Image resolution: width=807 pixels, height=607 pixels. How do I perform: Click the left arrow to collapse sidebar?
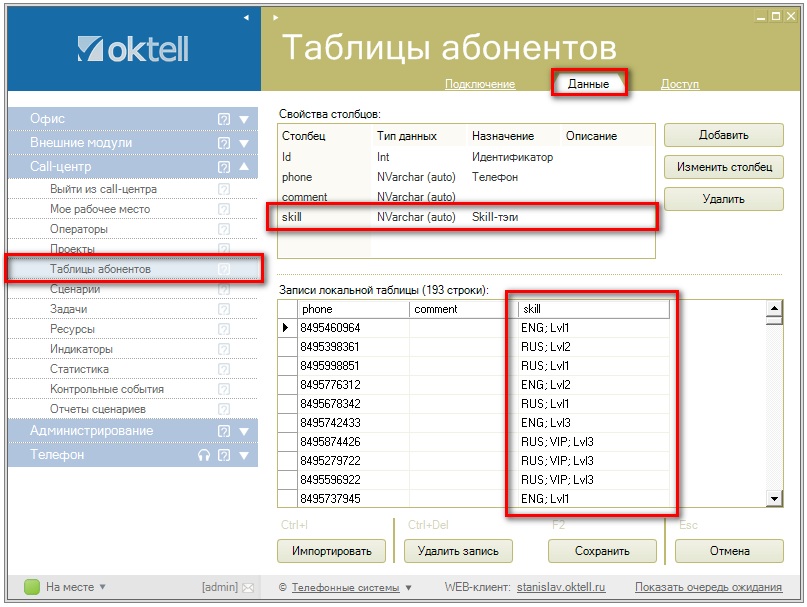[246, 18]
